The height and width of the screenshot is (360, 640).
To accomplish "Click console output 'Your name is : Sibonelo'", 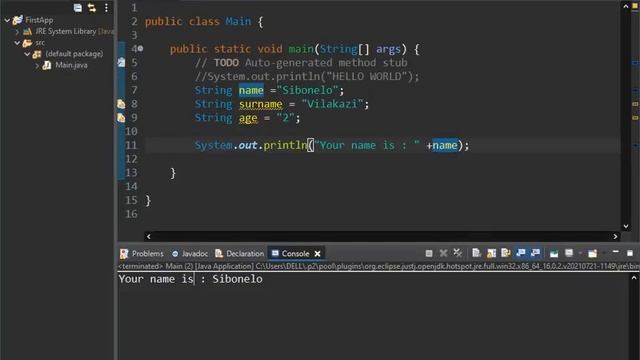I will [x=191, y=279].
